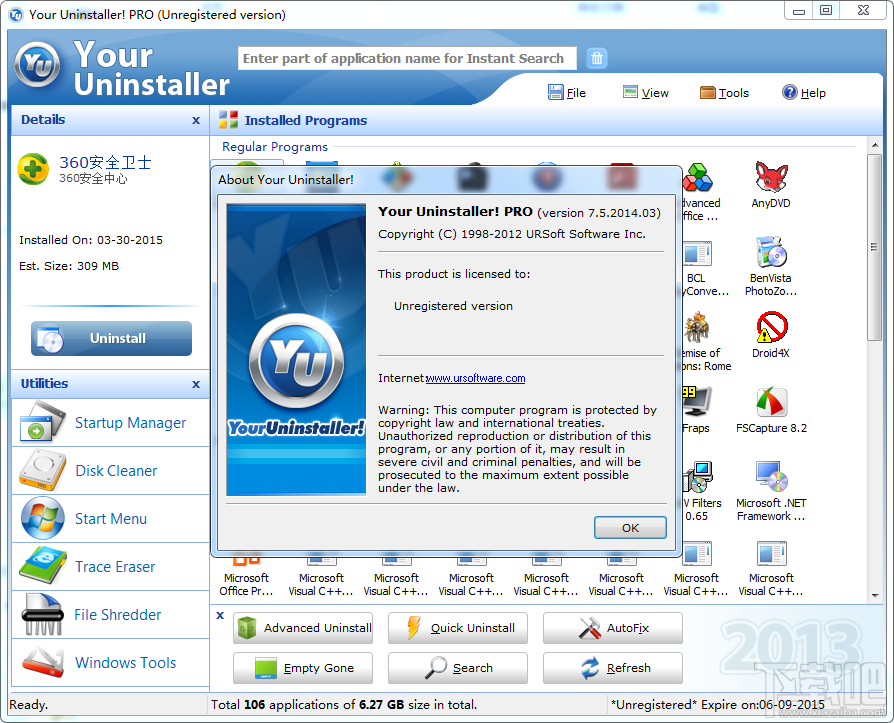This screenshot has height=723, width=894.
Task: Click the Advanced Uninstall button
Action: 303,628
